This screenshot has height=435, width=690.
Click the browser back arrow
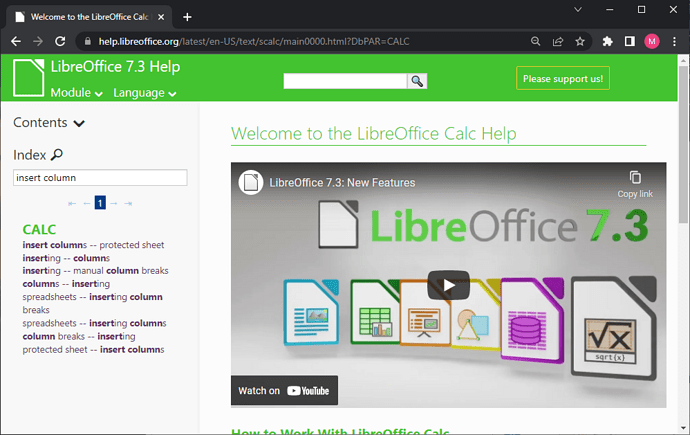pos(16,41)
